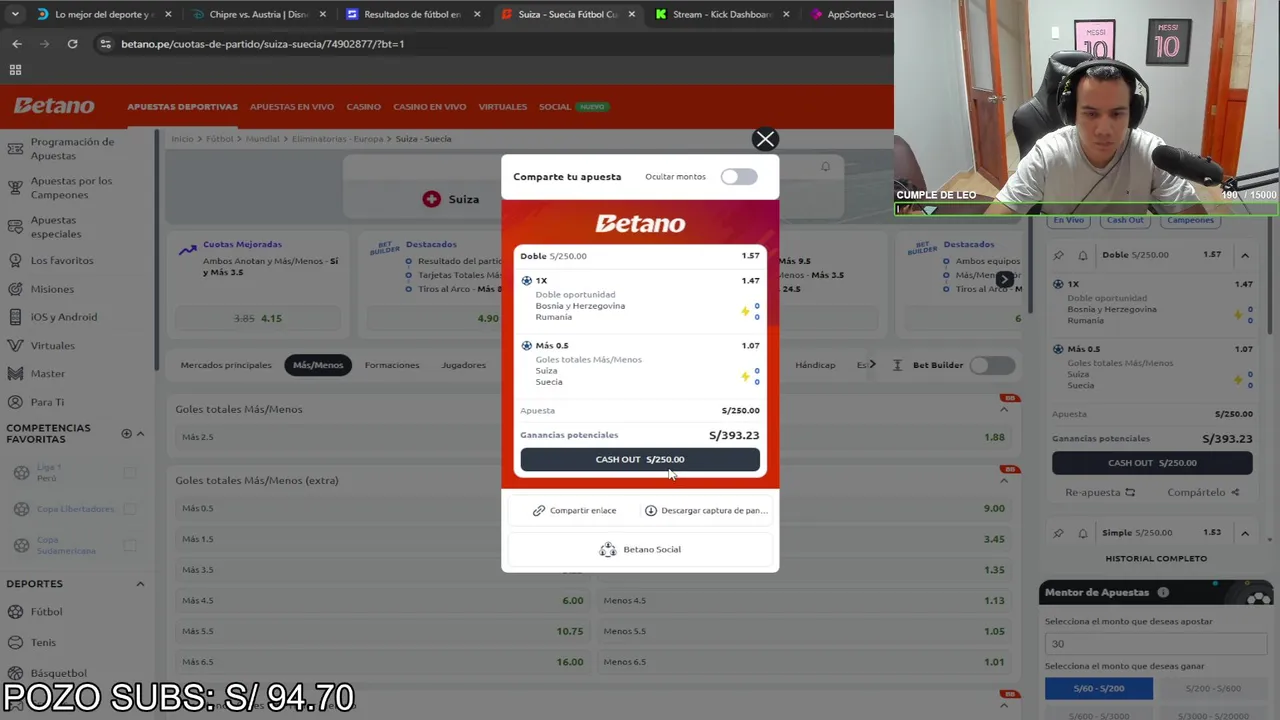Toggle bell notification for Doble bet
The height and width of the screenshot is (720, 1280).
click(1082, 255)
